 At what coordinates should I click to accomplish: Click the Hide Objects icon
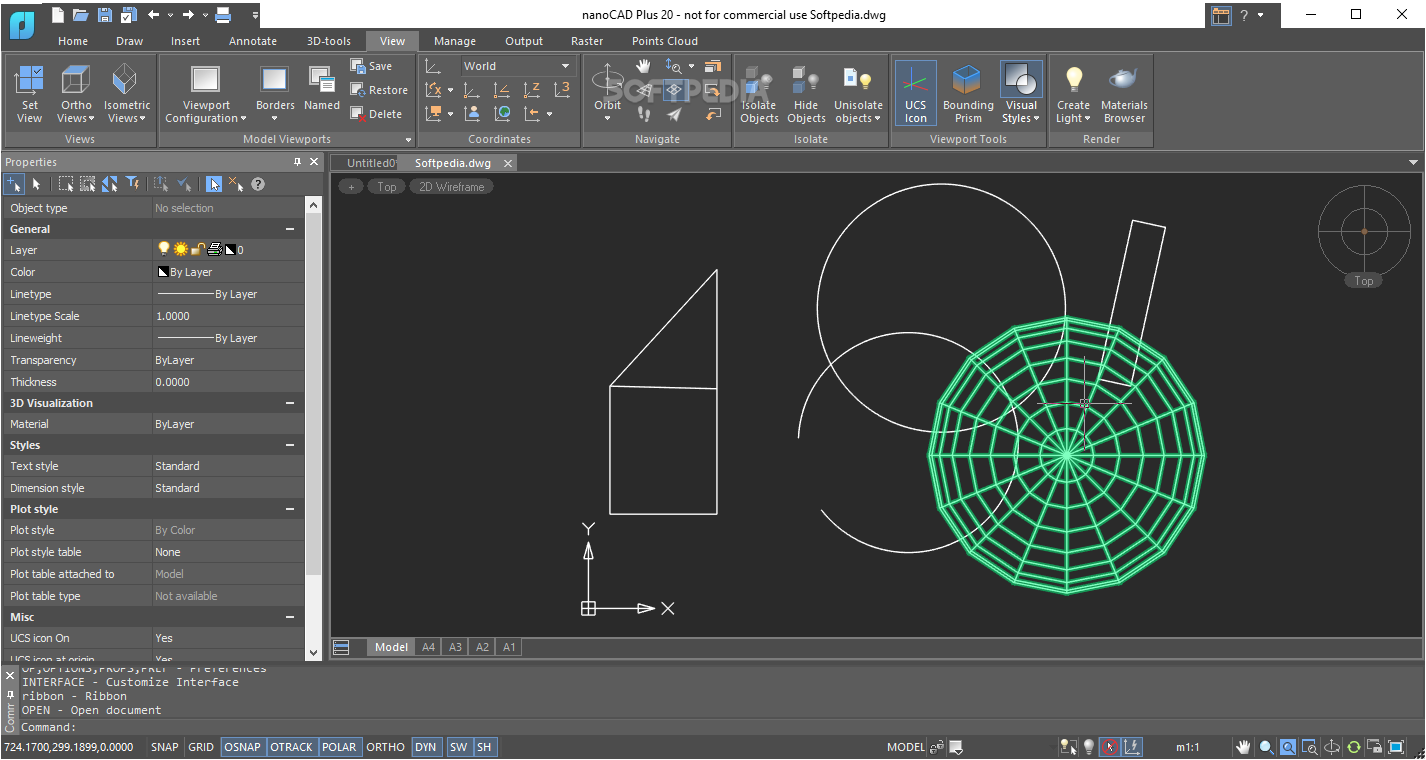point(806,93)
